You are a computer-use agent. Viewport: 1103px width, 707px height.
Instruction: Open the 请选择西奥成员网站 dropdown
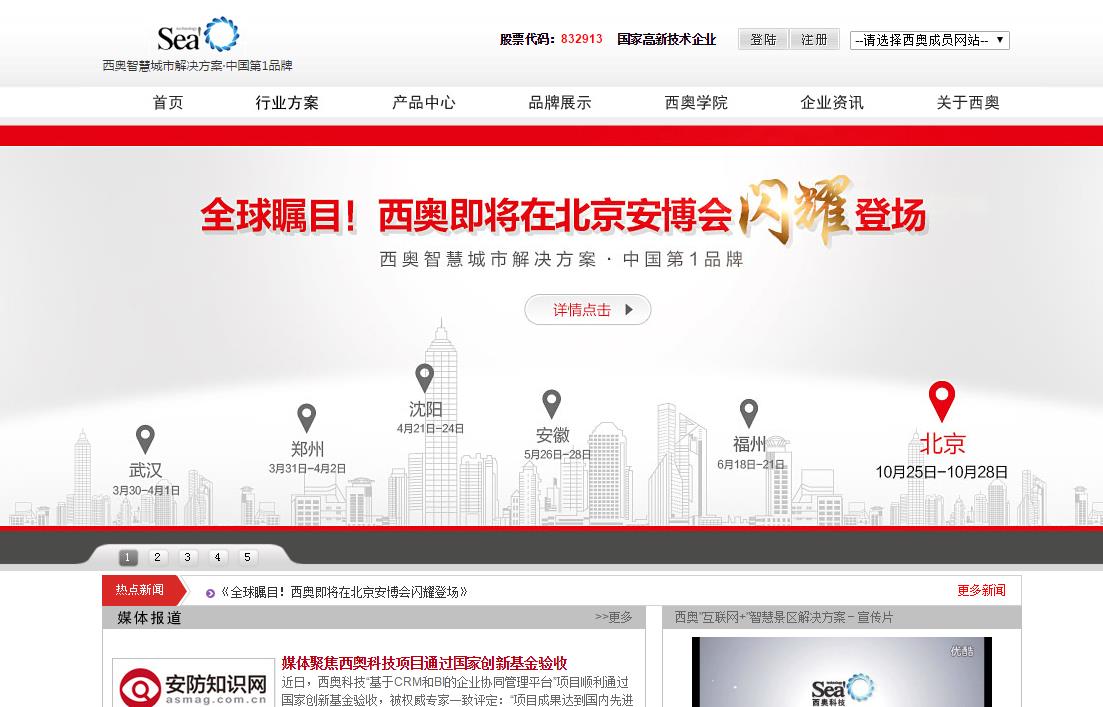click(x=929, y=40)
